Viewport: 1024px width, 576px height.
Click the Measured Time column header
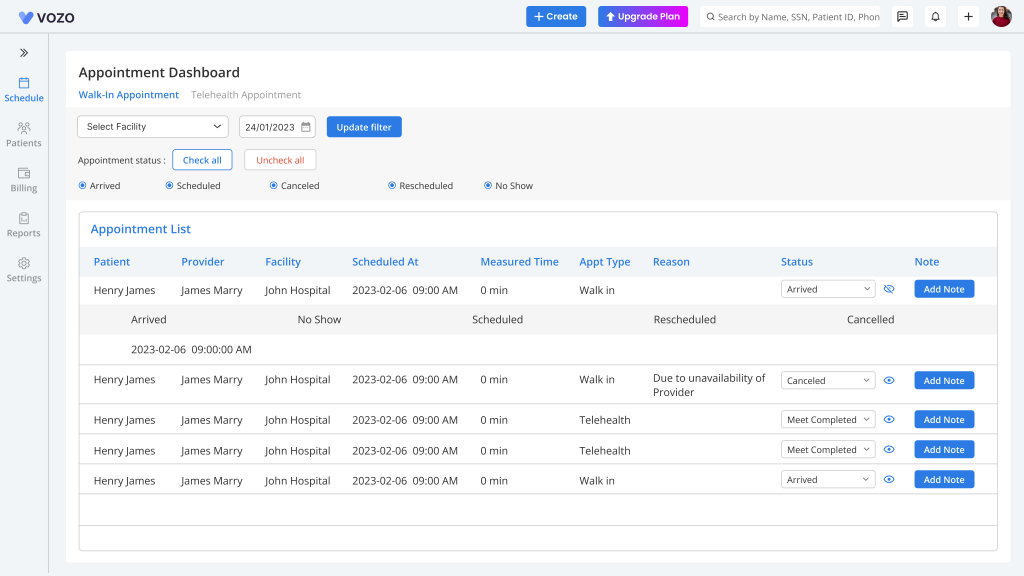[x=520, y=262]
